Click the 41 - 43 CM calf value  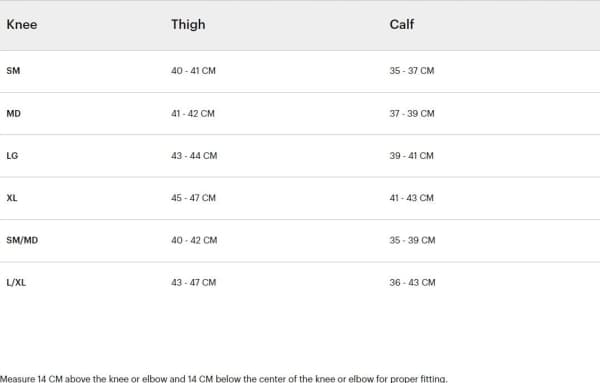[411, 198]
